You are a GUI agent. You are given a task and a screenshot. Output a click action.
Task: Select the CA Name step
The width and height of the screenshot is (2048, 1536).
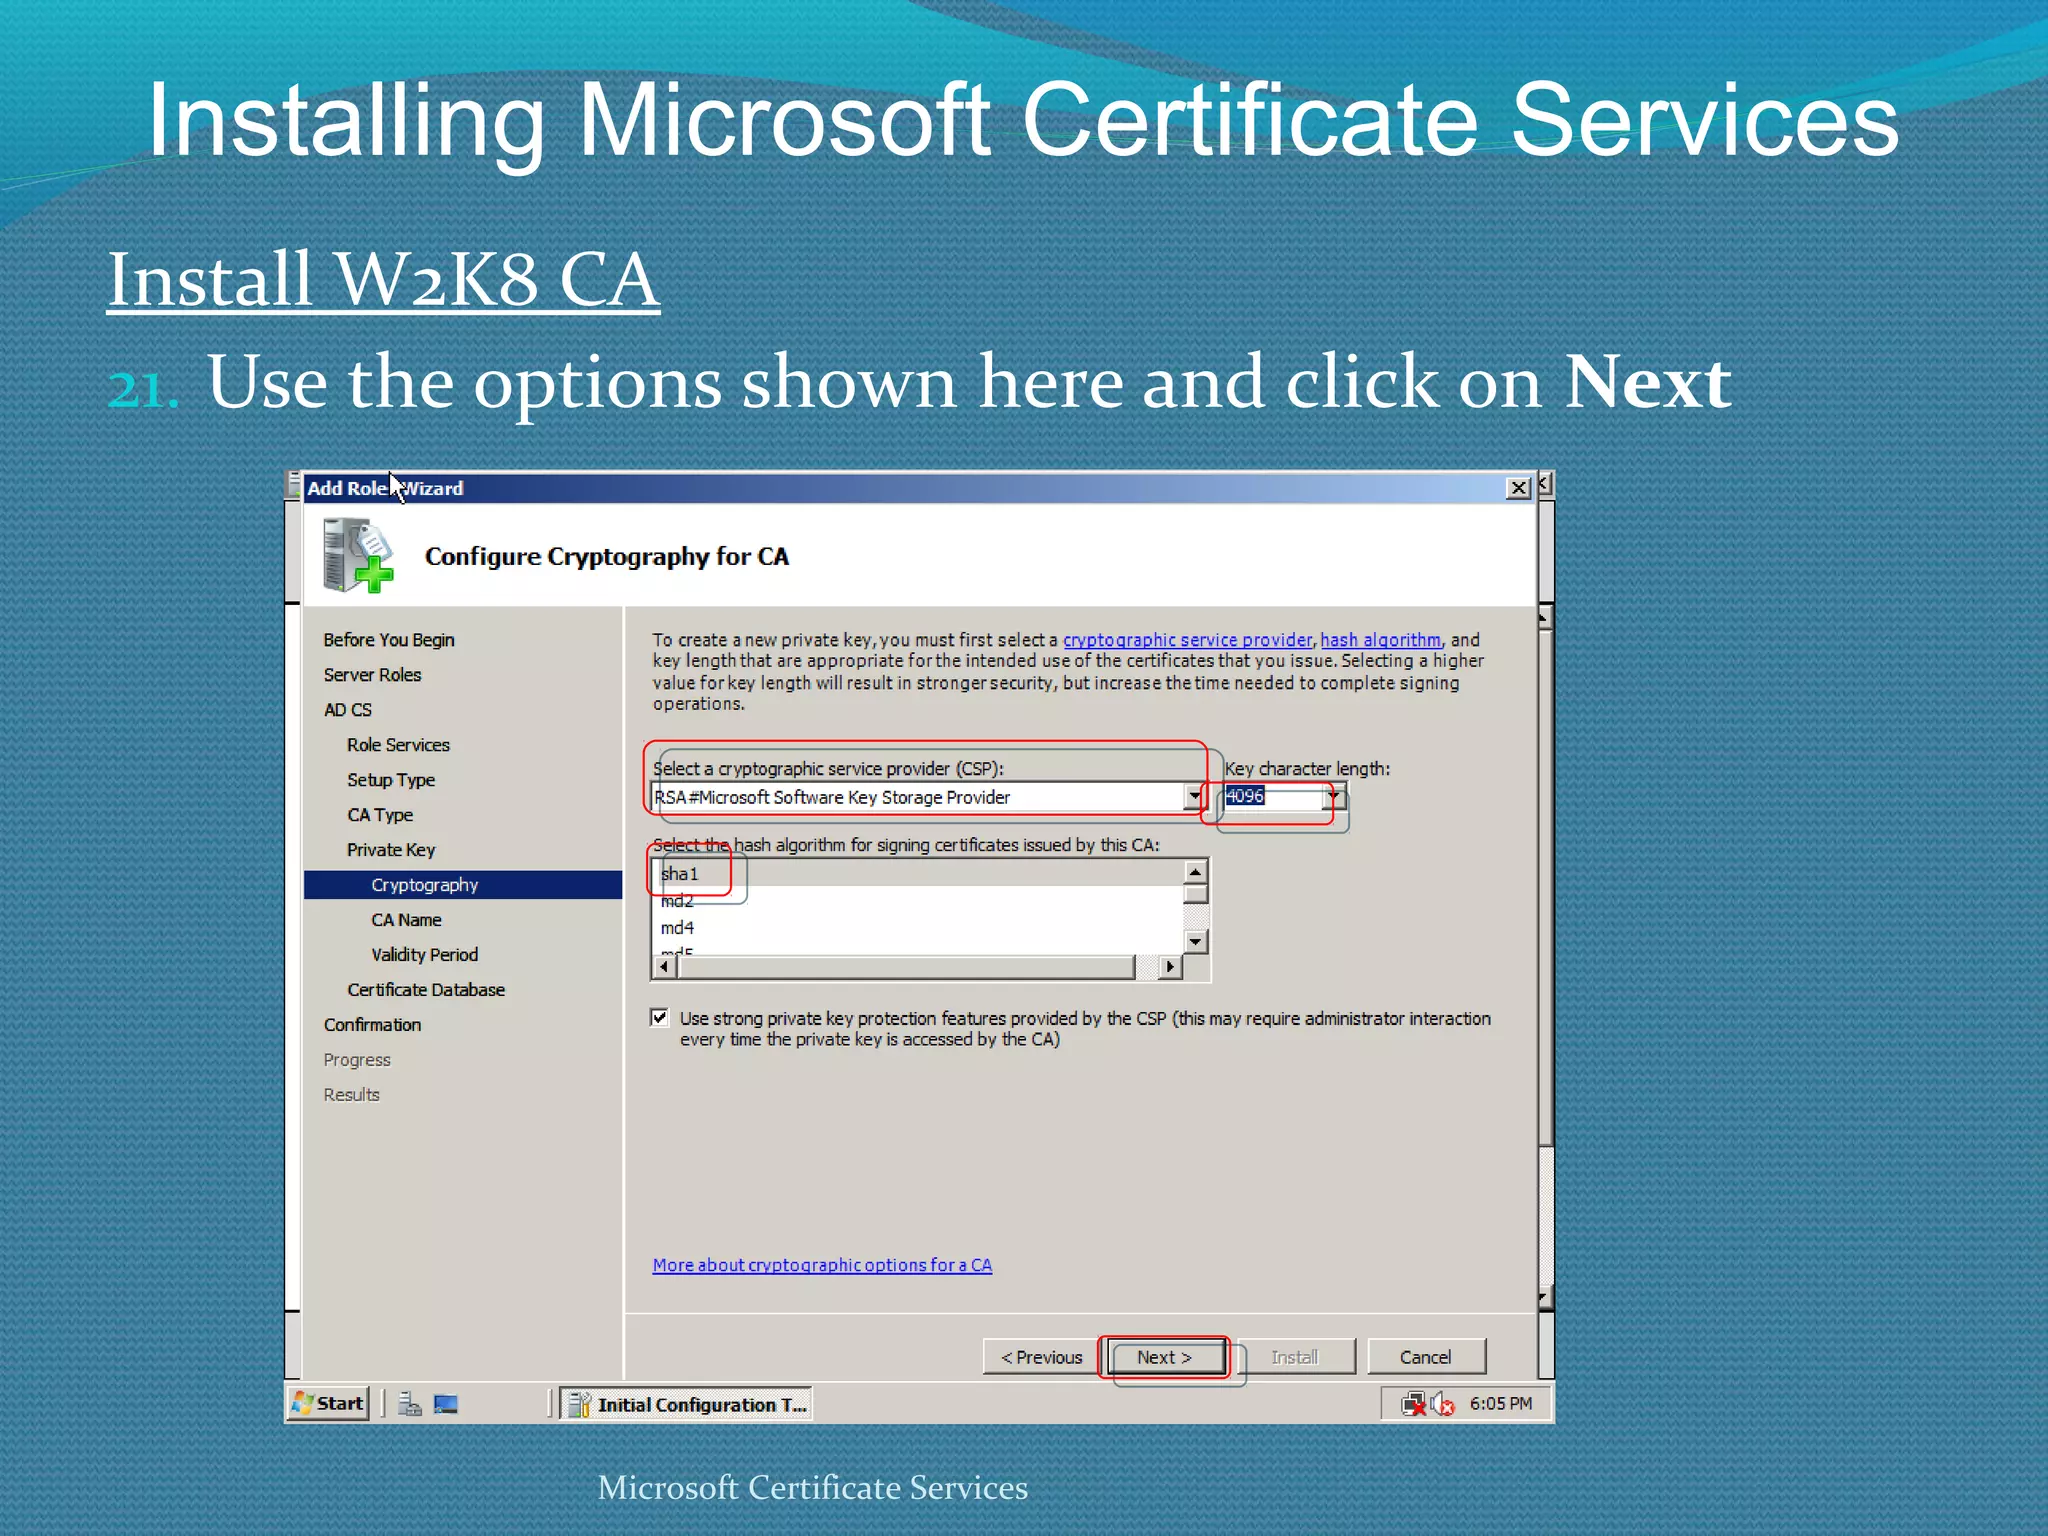point(406,920)
